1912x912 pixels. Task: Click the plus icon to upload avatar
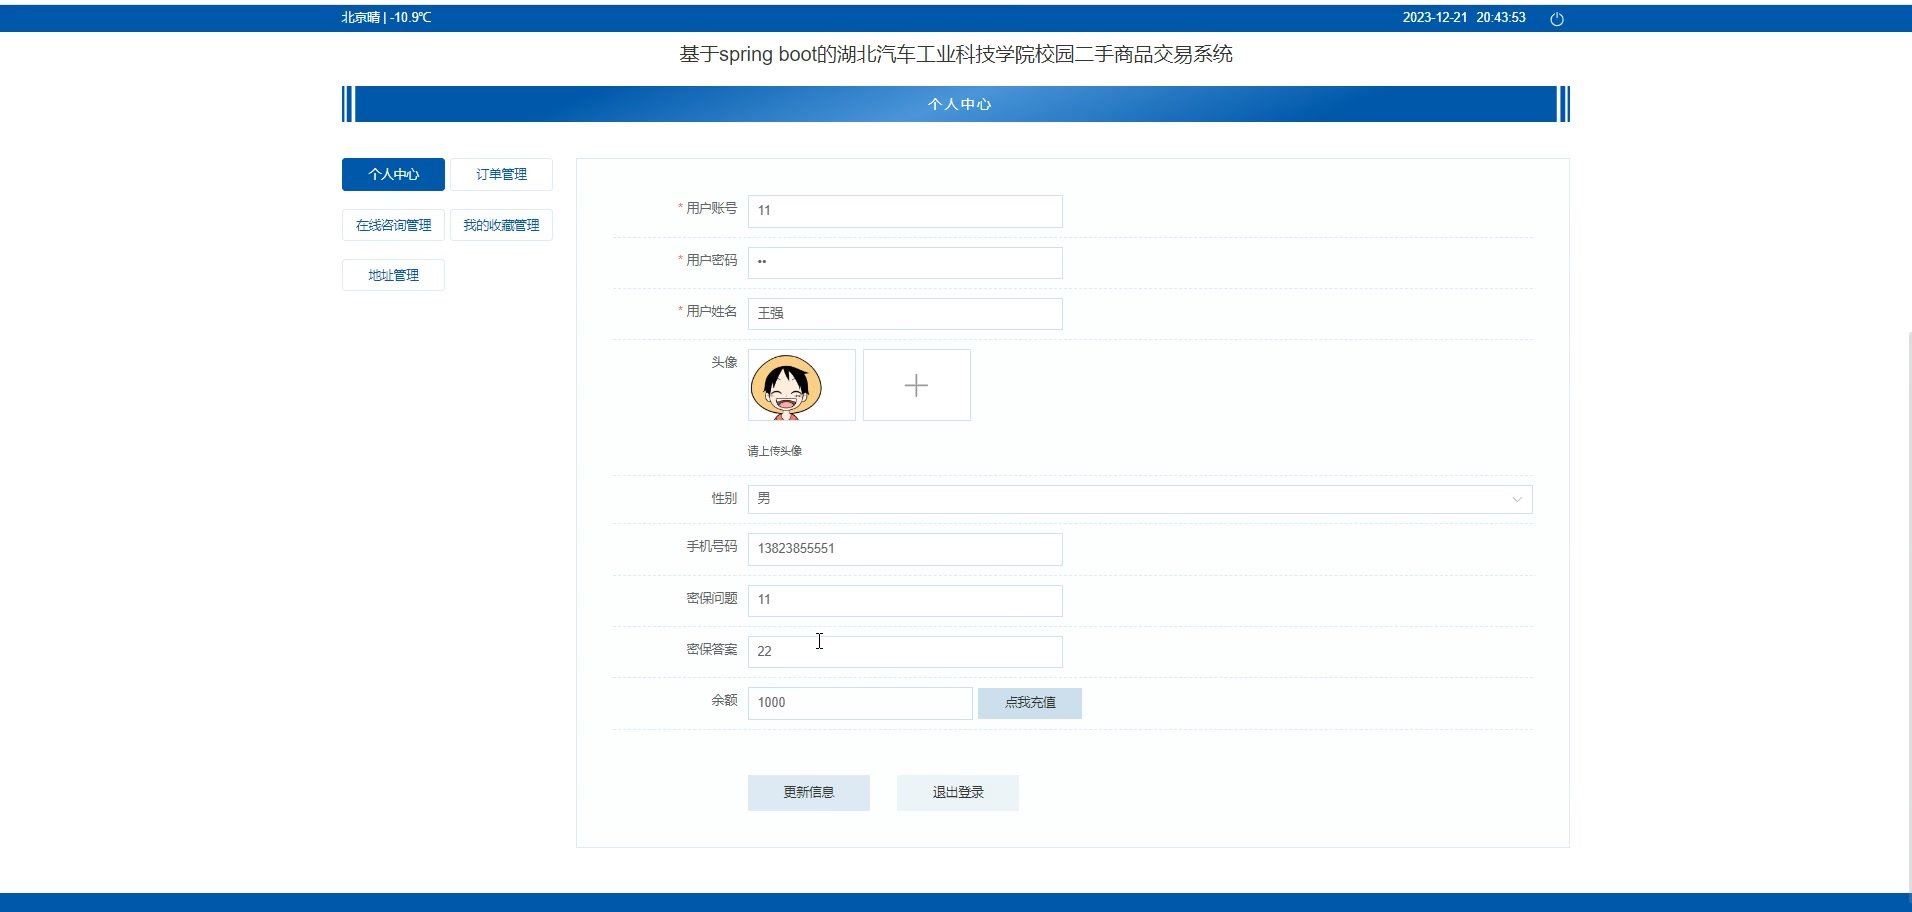tap(916, 385)
